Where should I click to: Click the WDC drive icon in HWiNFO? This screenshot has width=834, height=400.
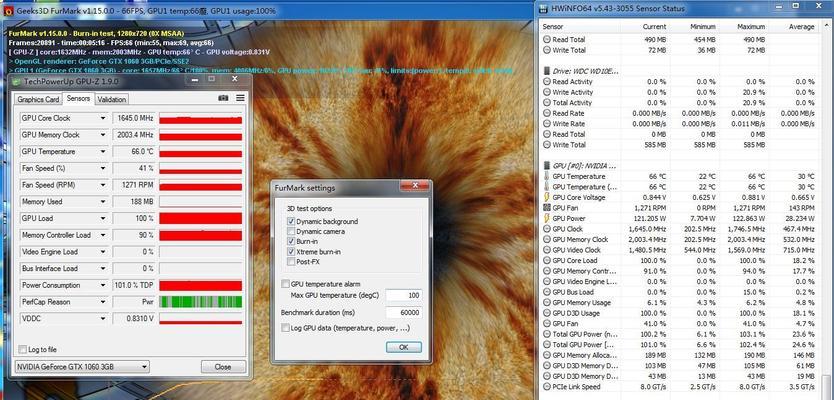[547, 71]
